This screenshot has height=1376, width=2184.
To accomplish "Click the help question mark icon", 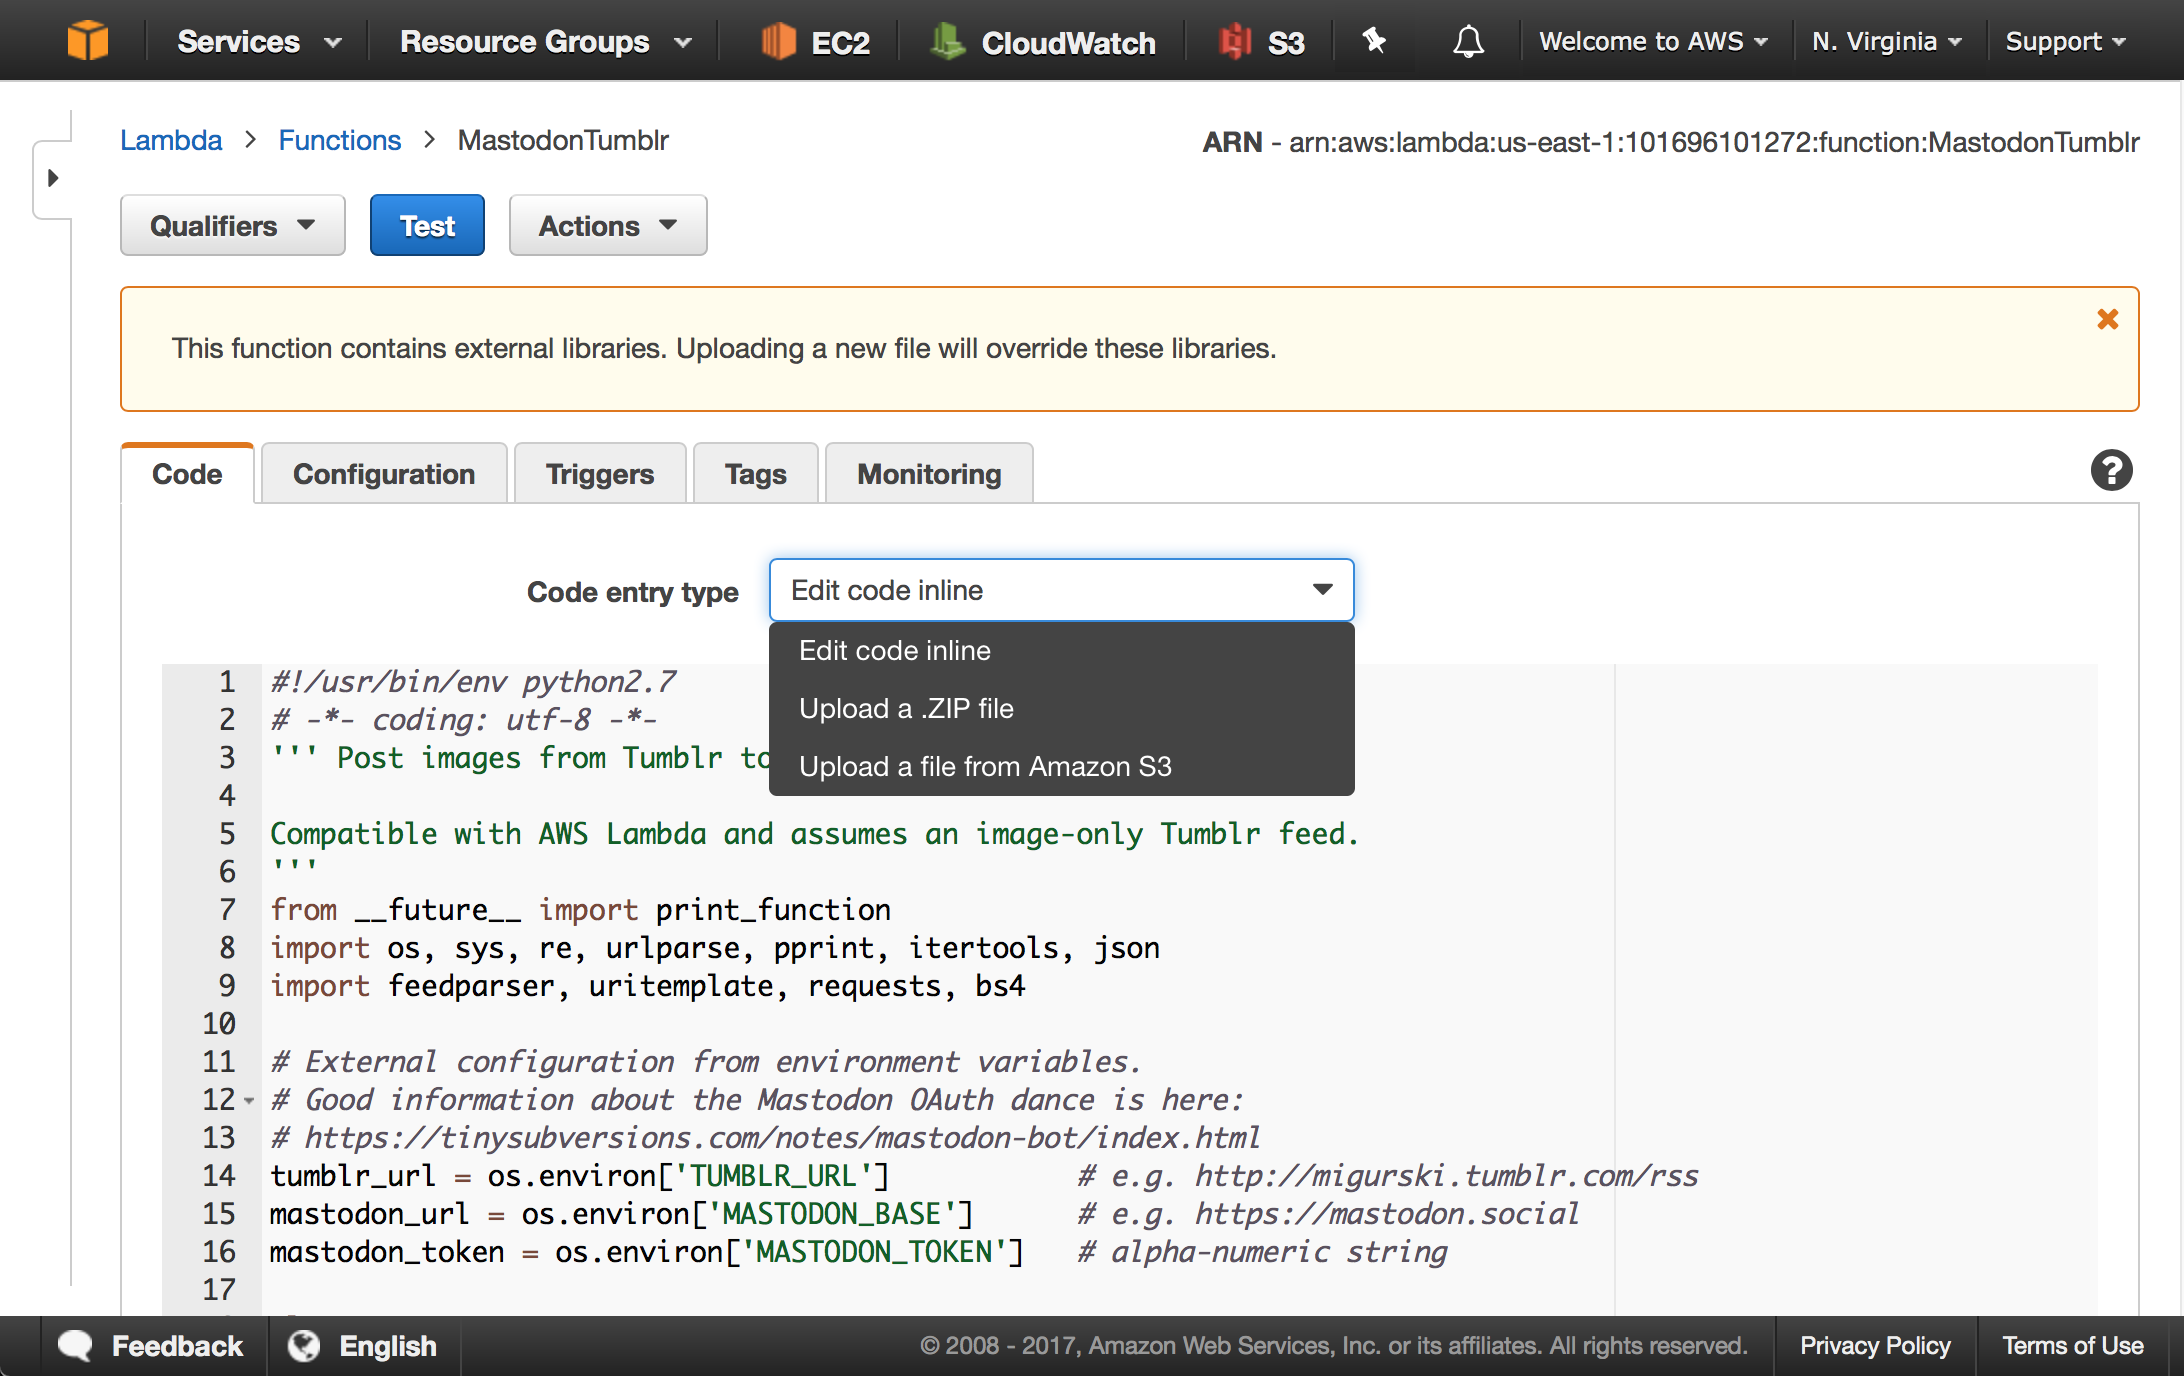I will tap(2111, 471).
